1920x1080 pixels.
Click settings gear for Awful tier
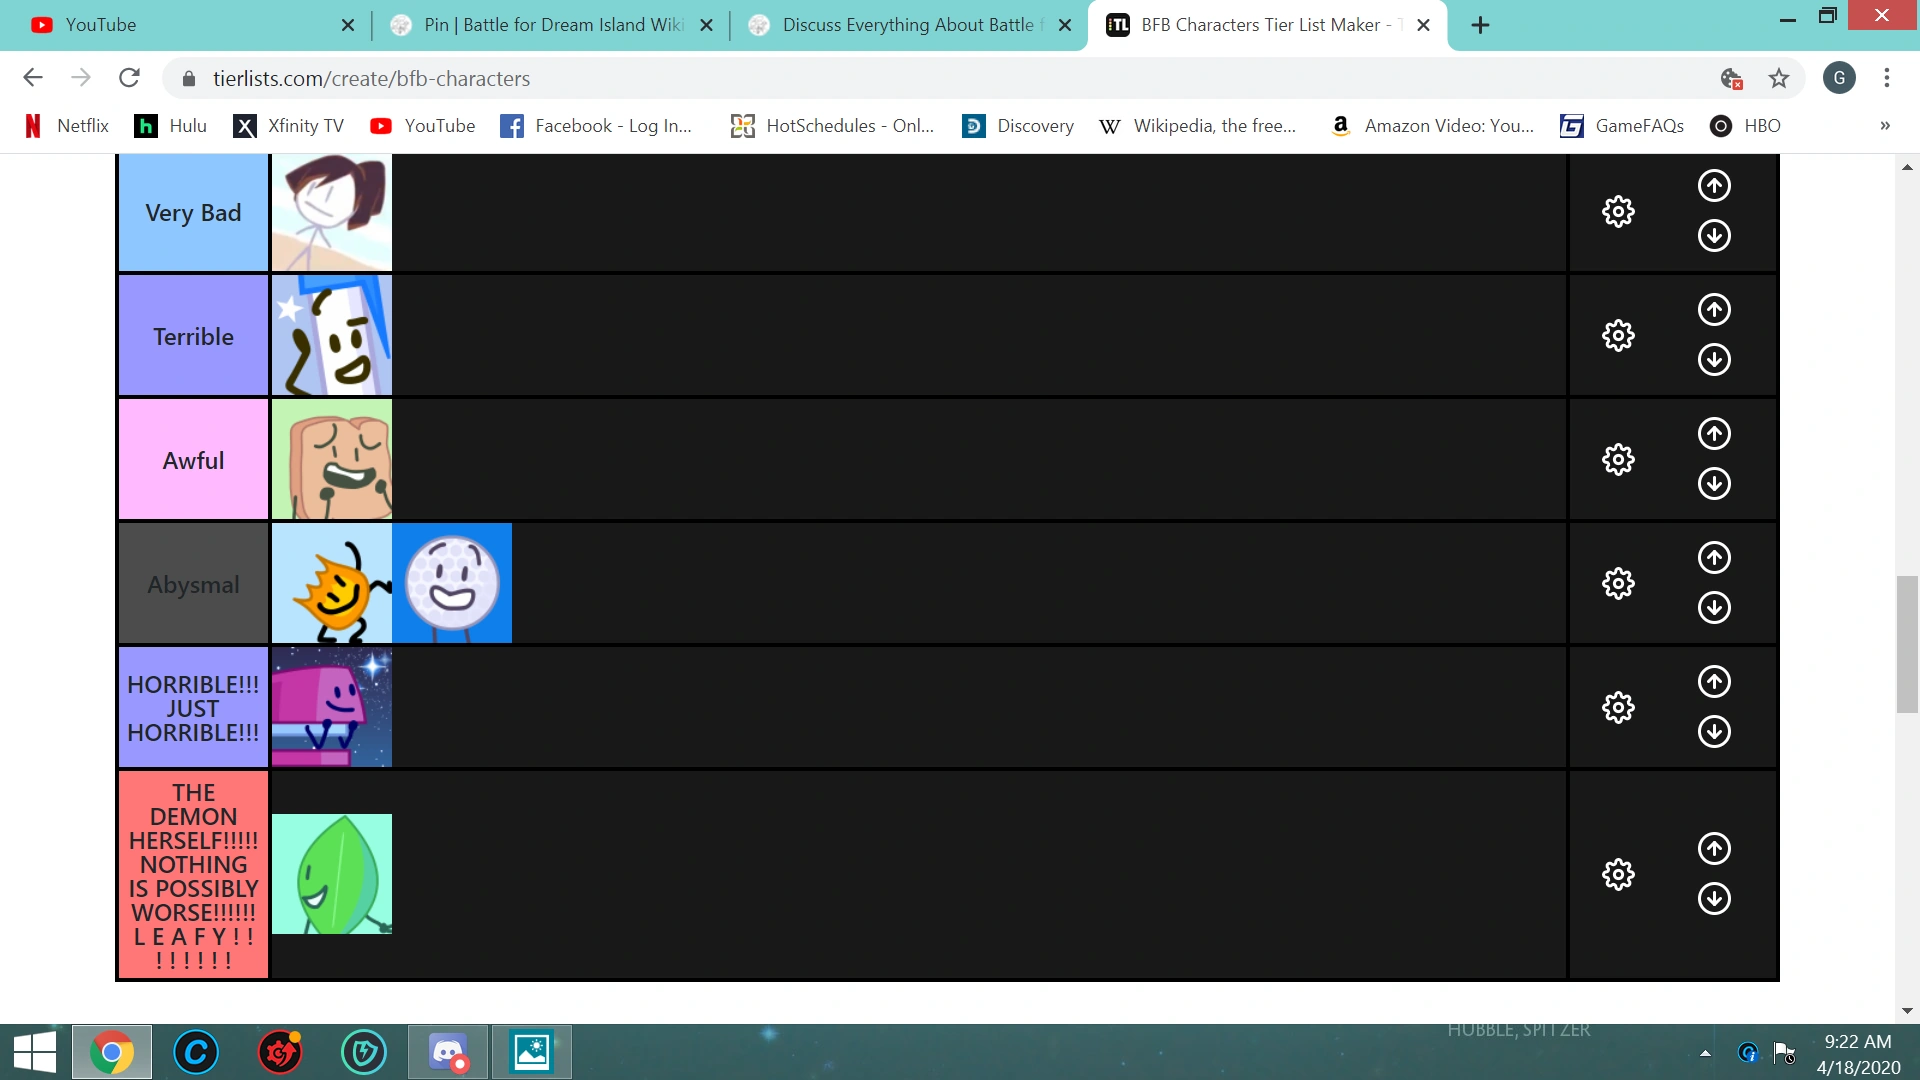(1618, 460)
